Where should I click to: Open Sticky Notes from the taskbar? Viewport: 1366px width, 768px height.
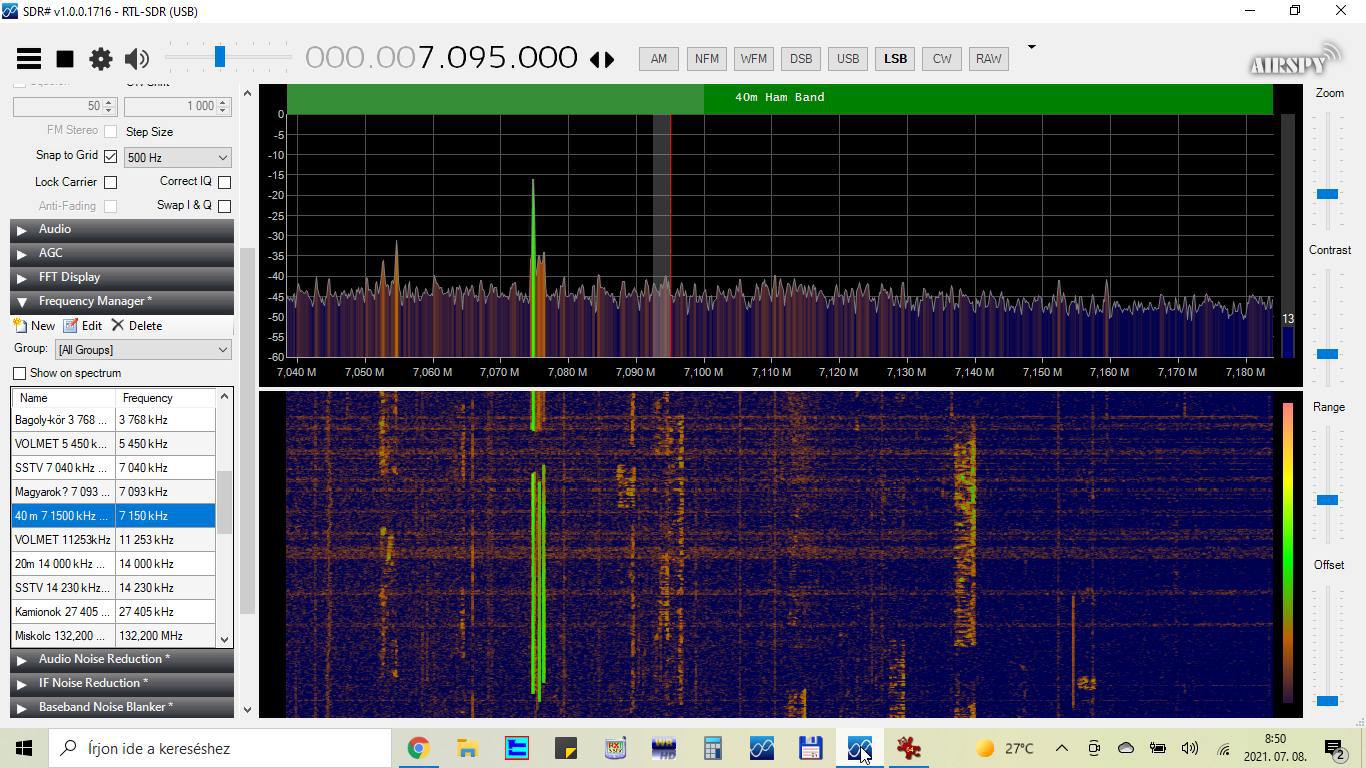566,748
